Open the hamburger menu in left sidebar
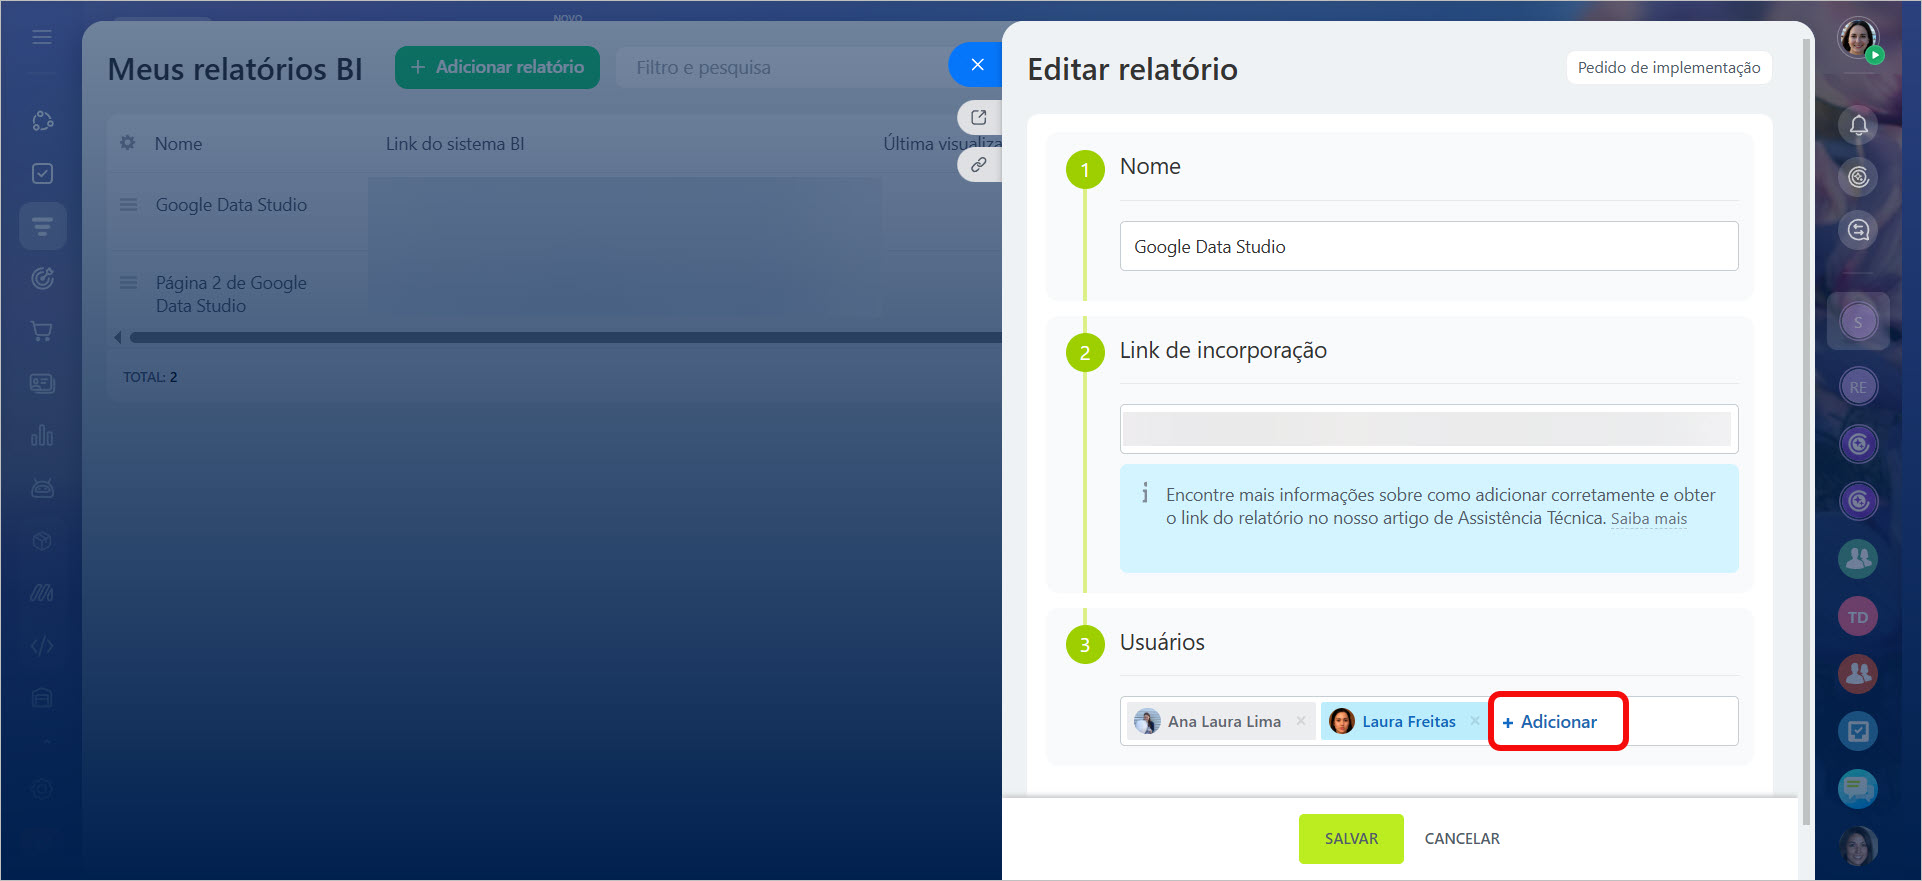 [42, 37]
